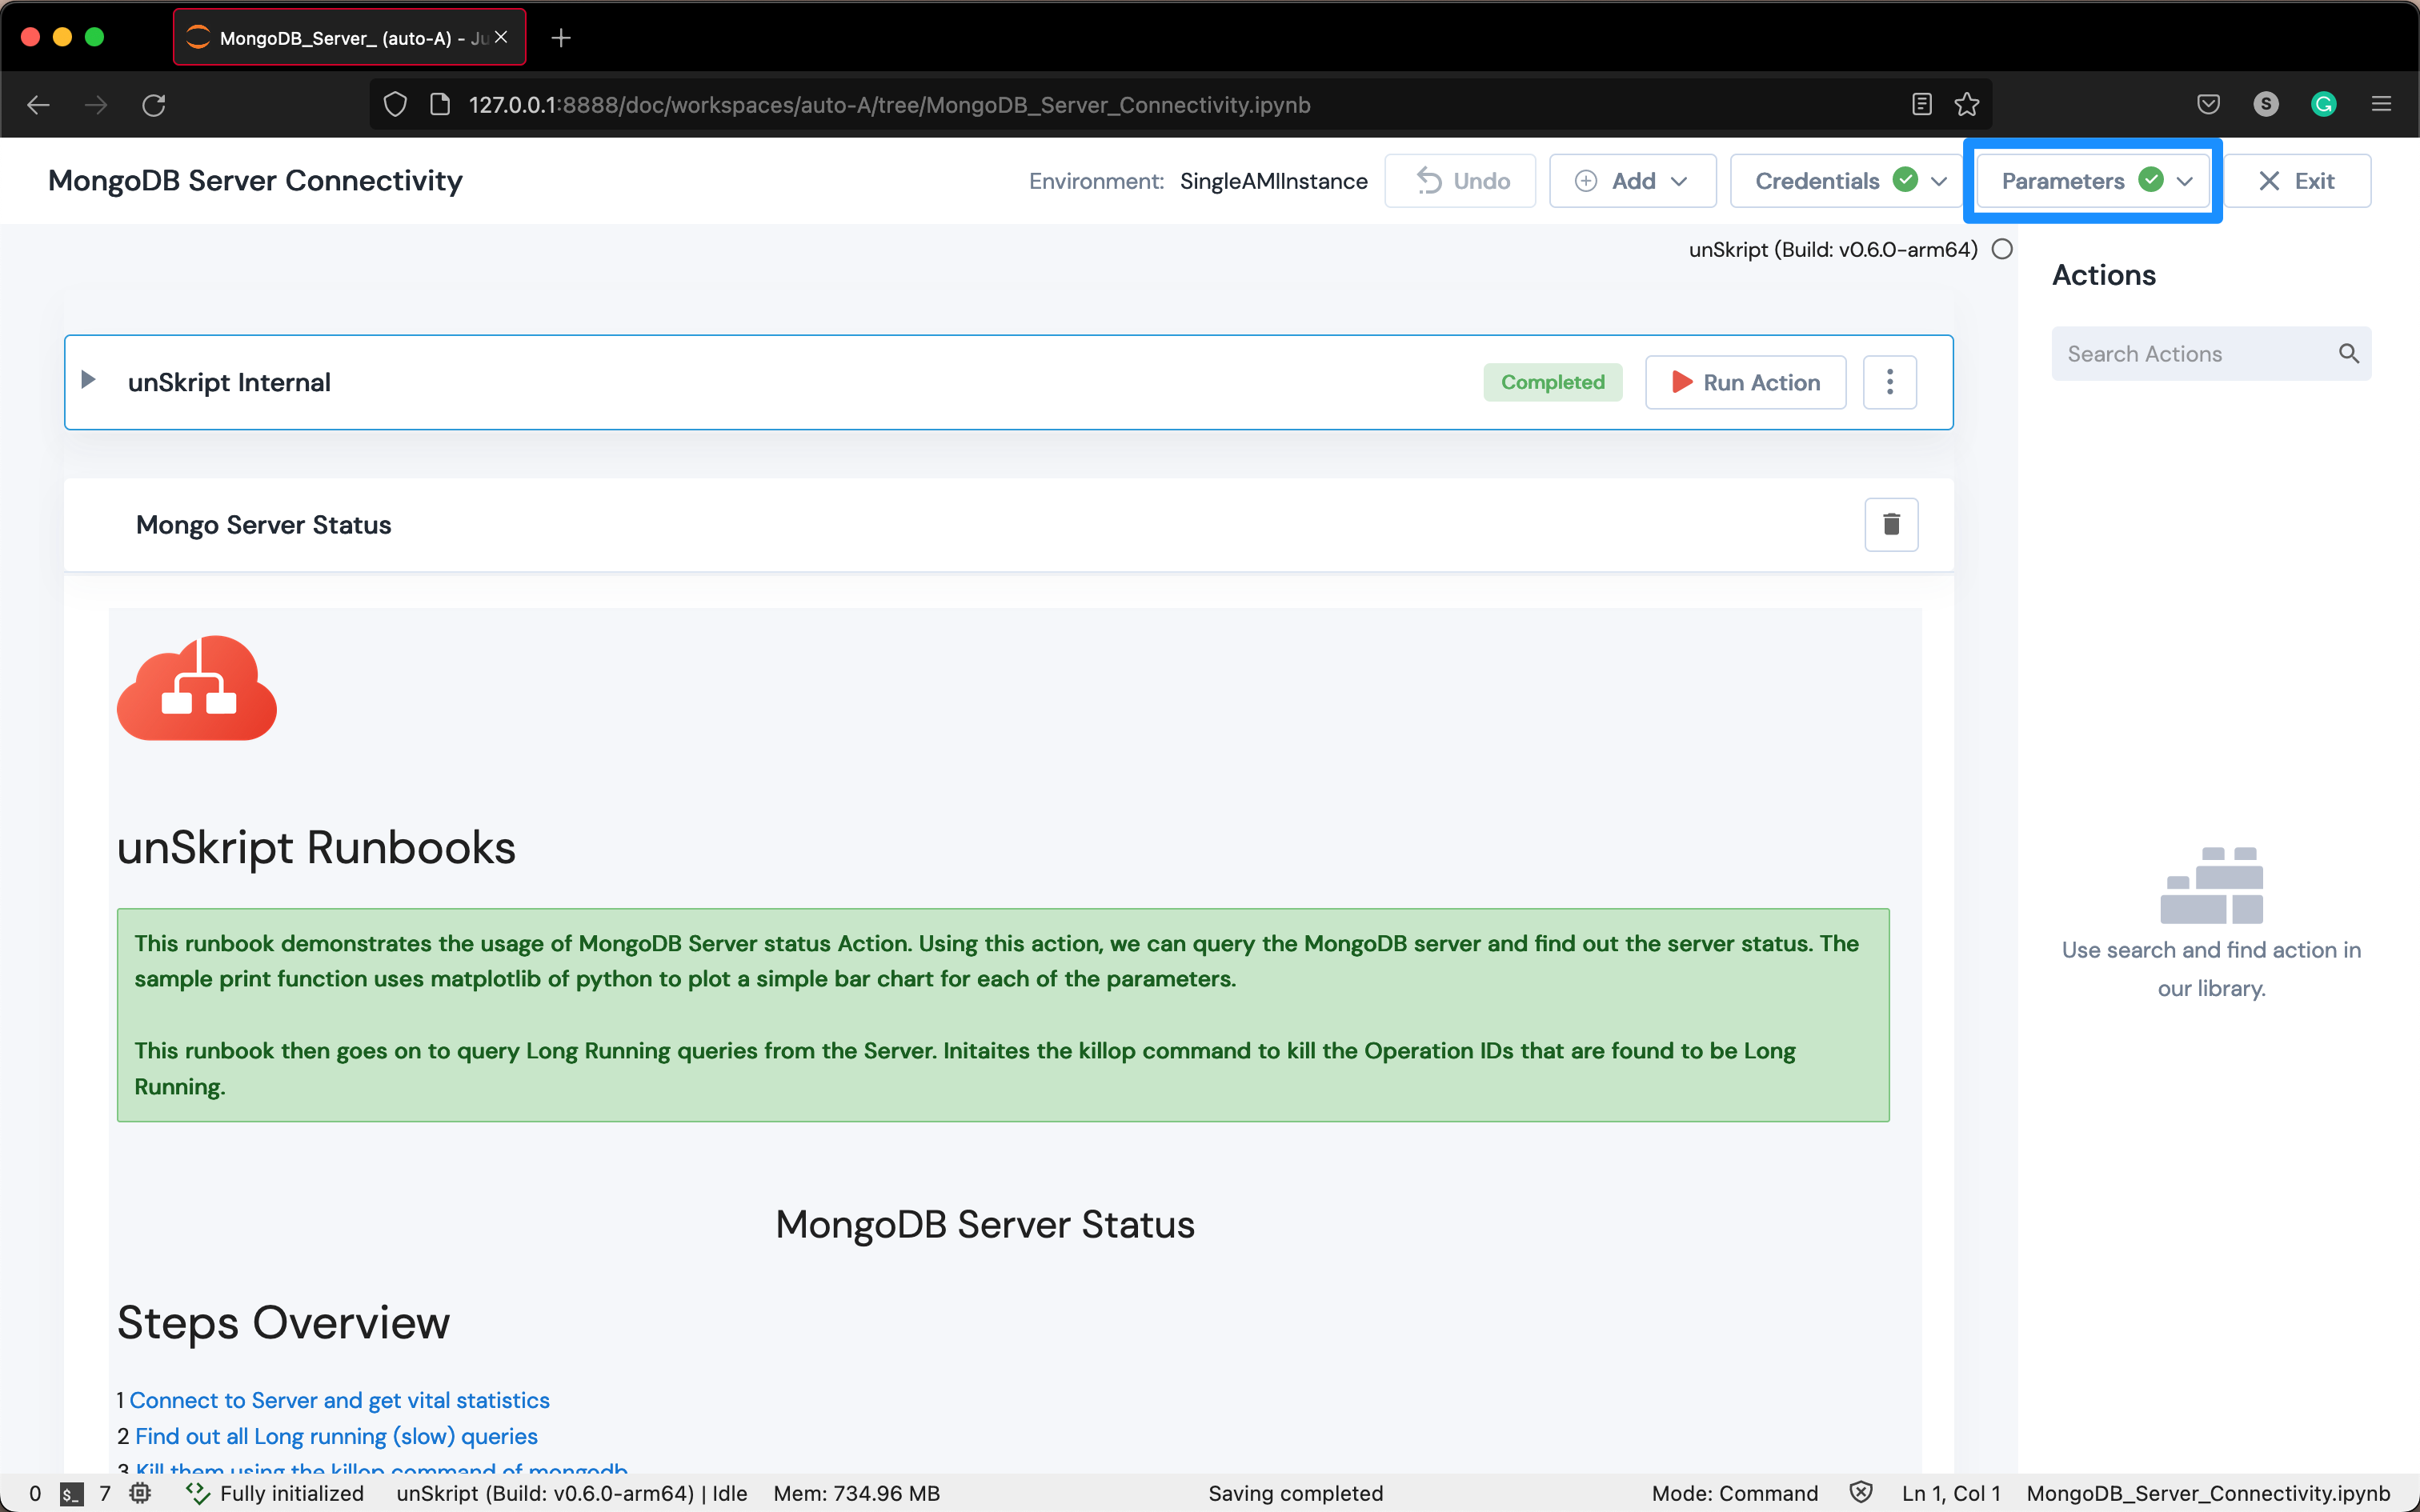Click the SingleAMIInstance environment name
The image size is (2420, 1512).
pos(1274,181)
